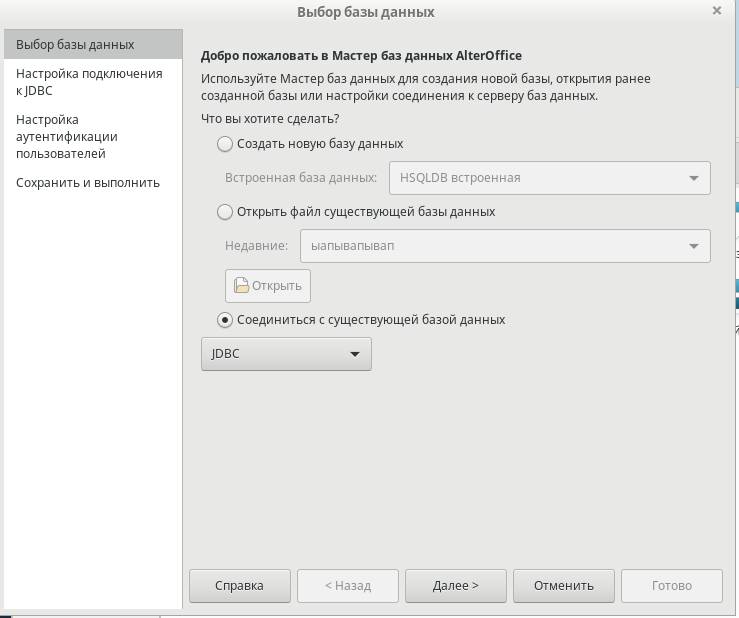Open the JDBC database type dropdown
Image resolution: width=739 pixels, height=618 pixels.
click(286, 354)
